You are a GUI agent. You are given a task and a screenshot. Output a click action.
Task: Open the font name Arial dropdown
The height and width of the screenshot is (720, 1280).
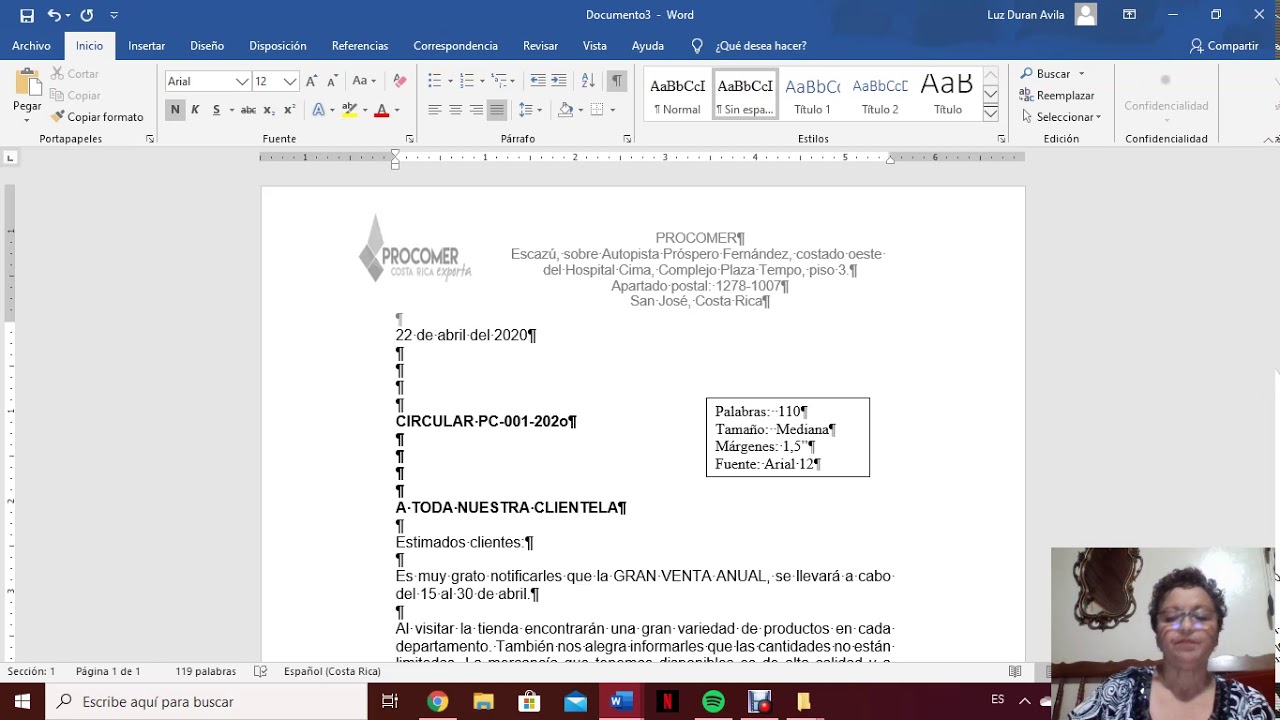pyautogui.click(x=242, y=81)
